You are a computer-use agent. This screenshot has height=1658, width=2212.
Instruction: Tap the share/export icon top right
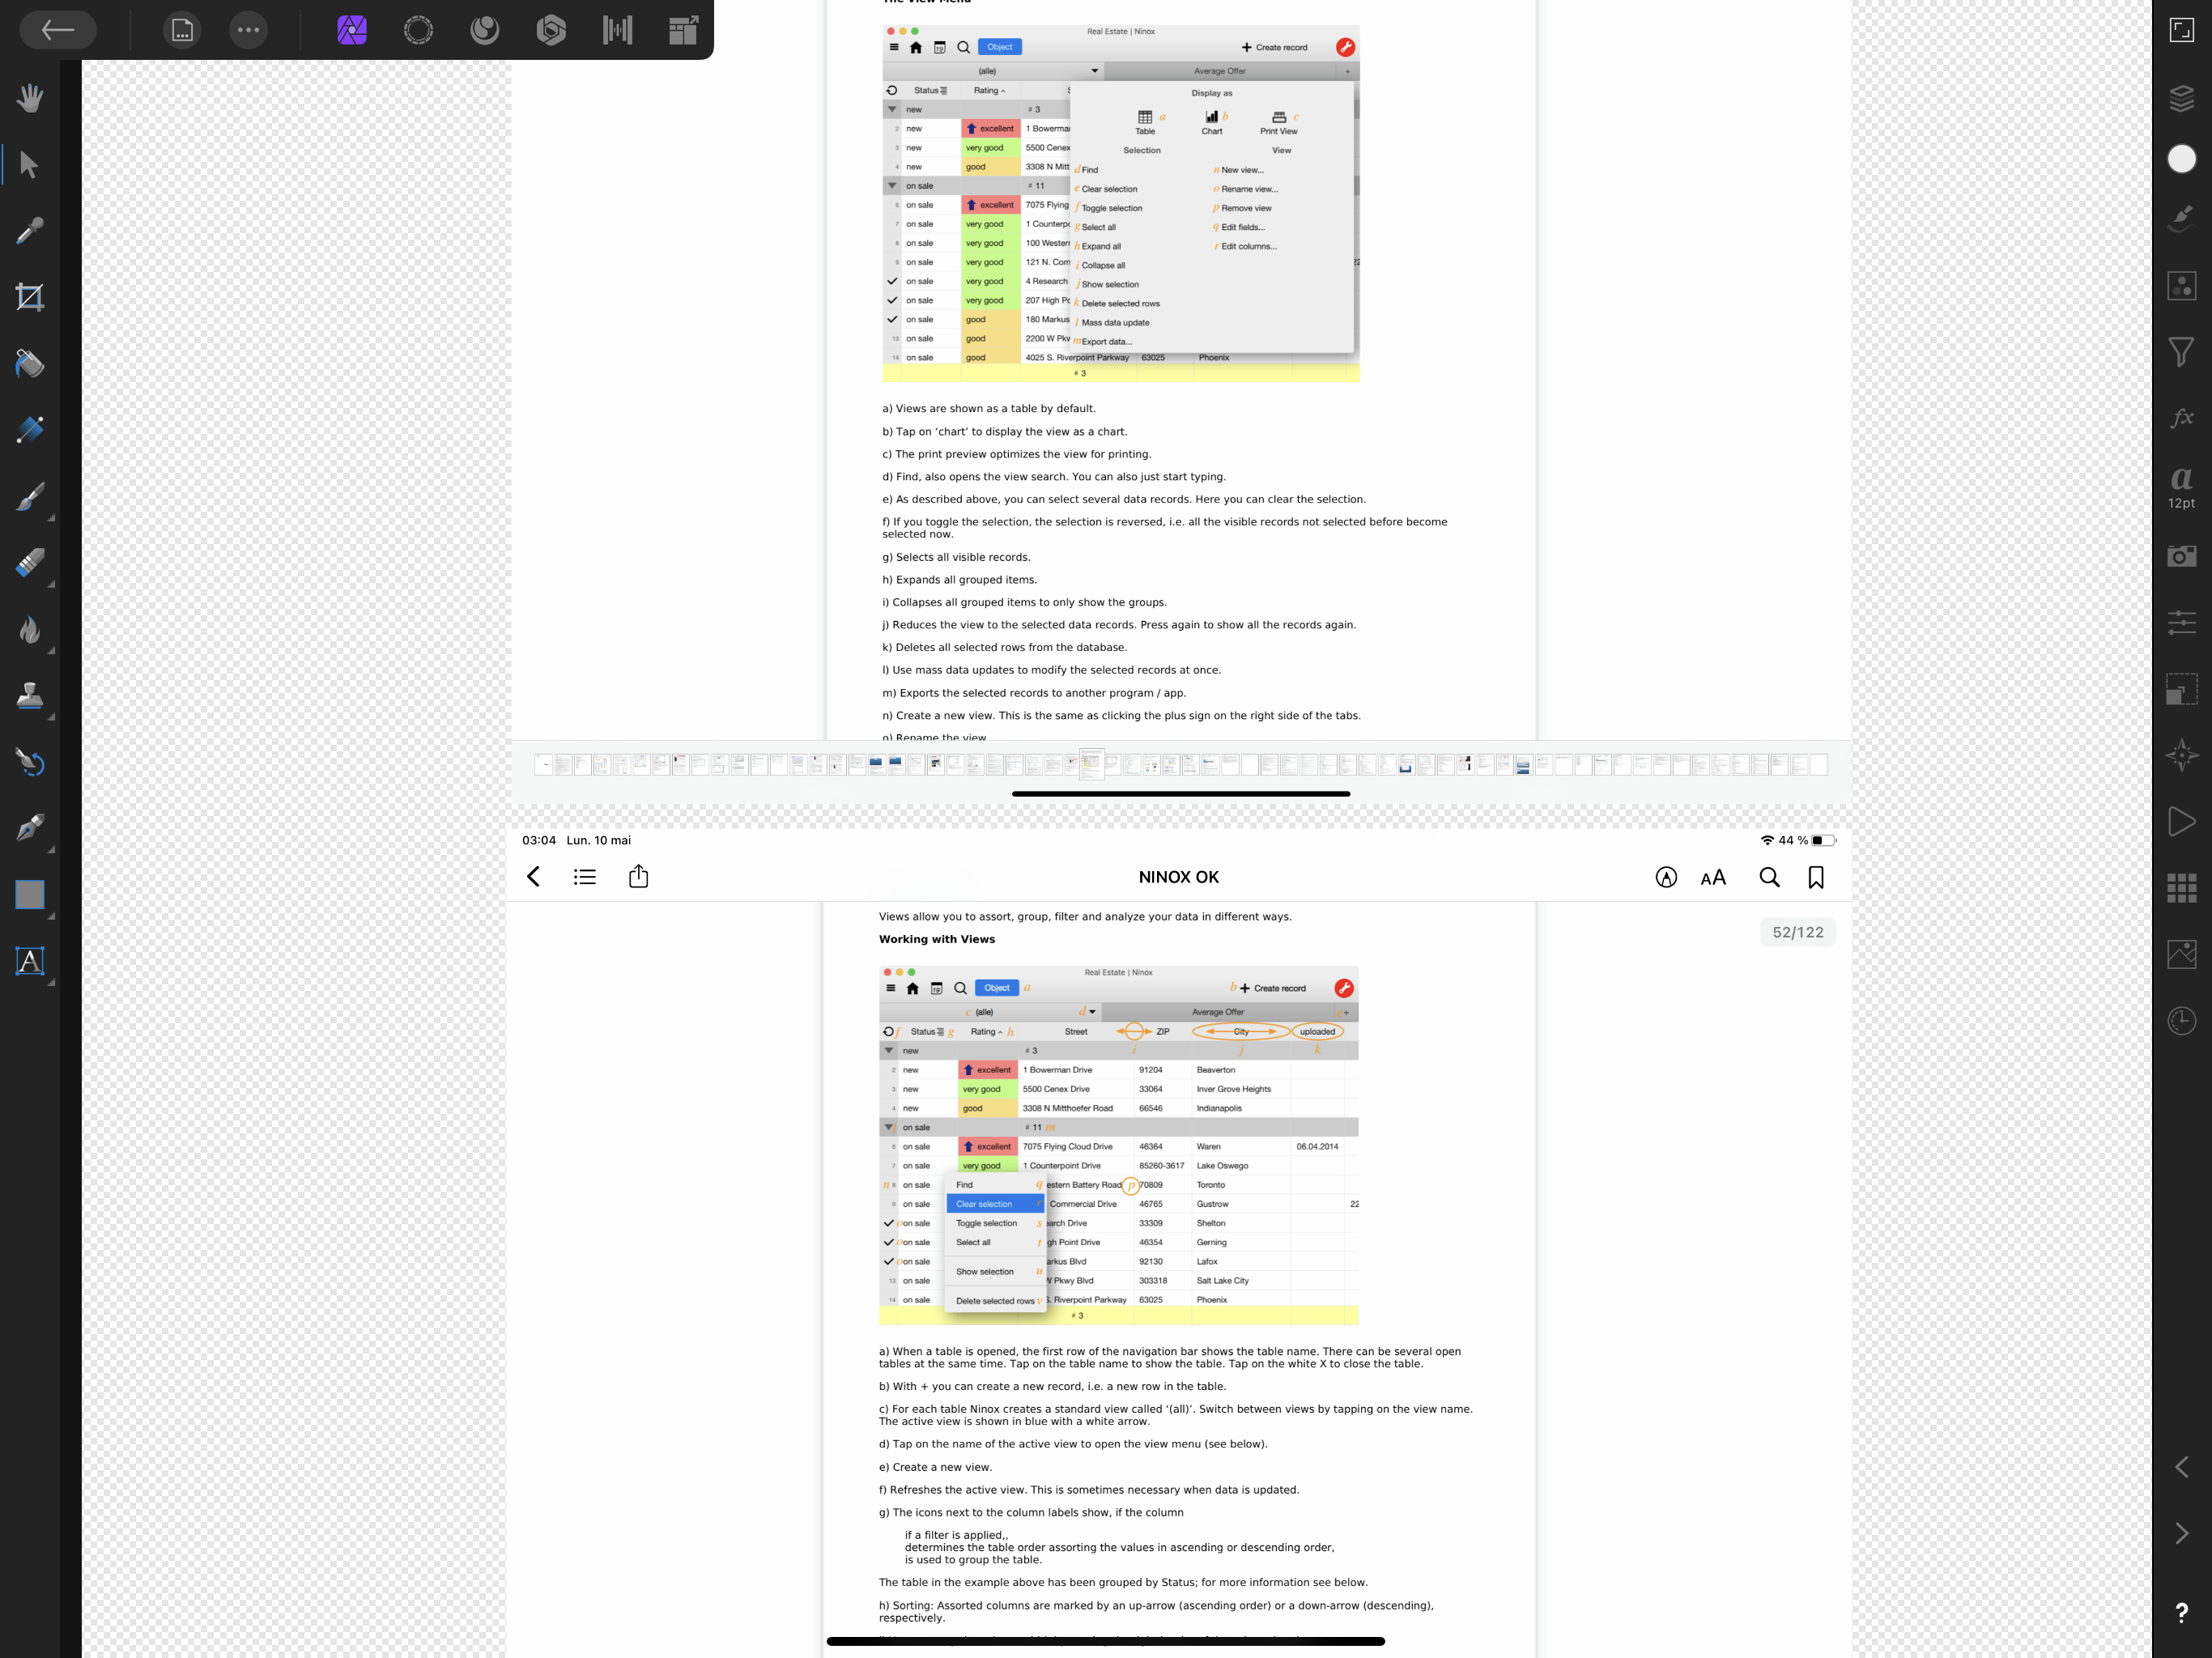(x=639, y=876)
